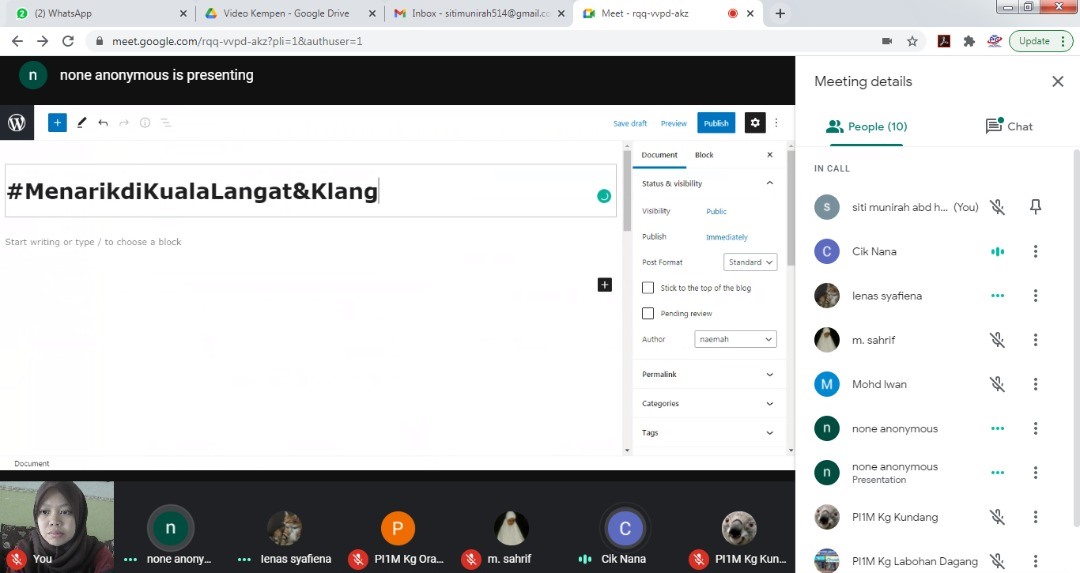Enable the Pending review checkbox
The image size is (1080, 573).
648,314
